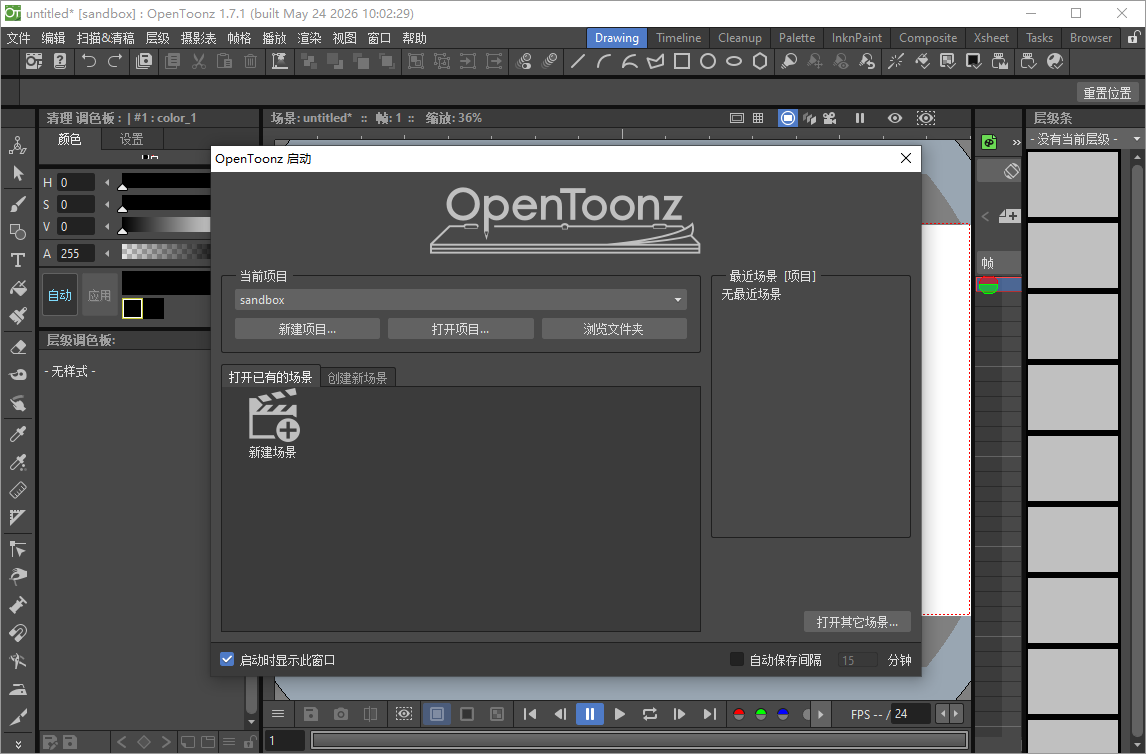This screenshot has width=1146, height=754.
Task: Click the H value decrease arrow
Action: 107,183
